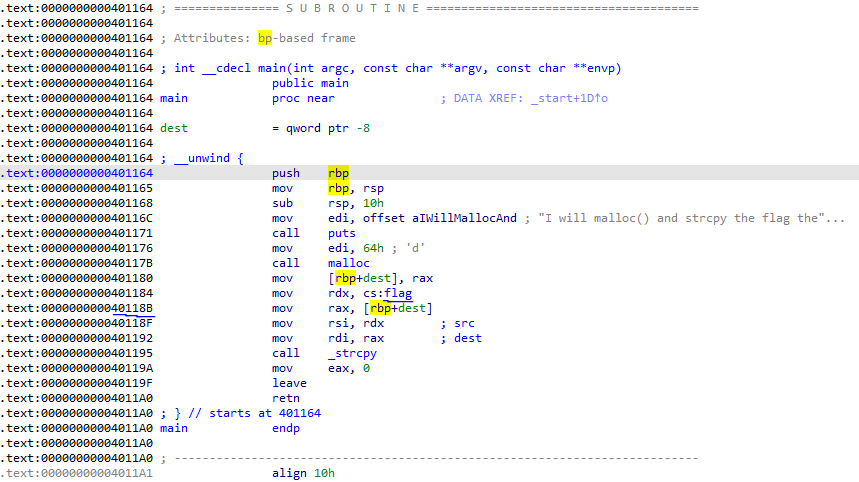Click address .text:00000000004011A1
859x482 pixels.
click(77, 473)
